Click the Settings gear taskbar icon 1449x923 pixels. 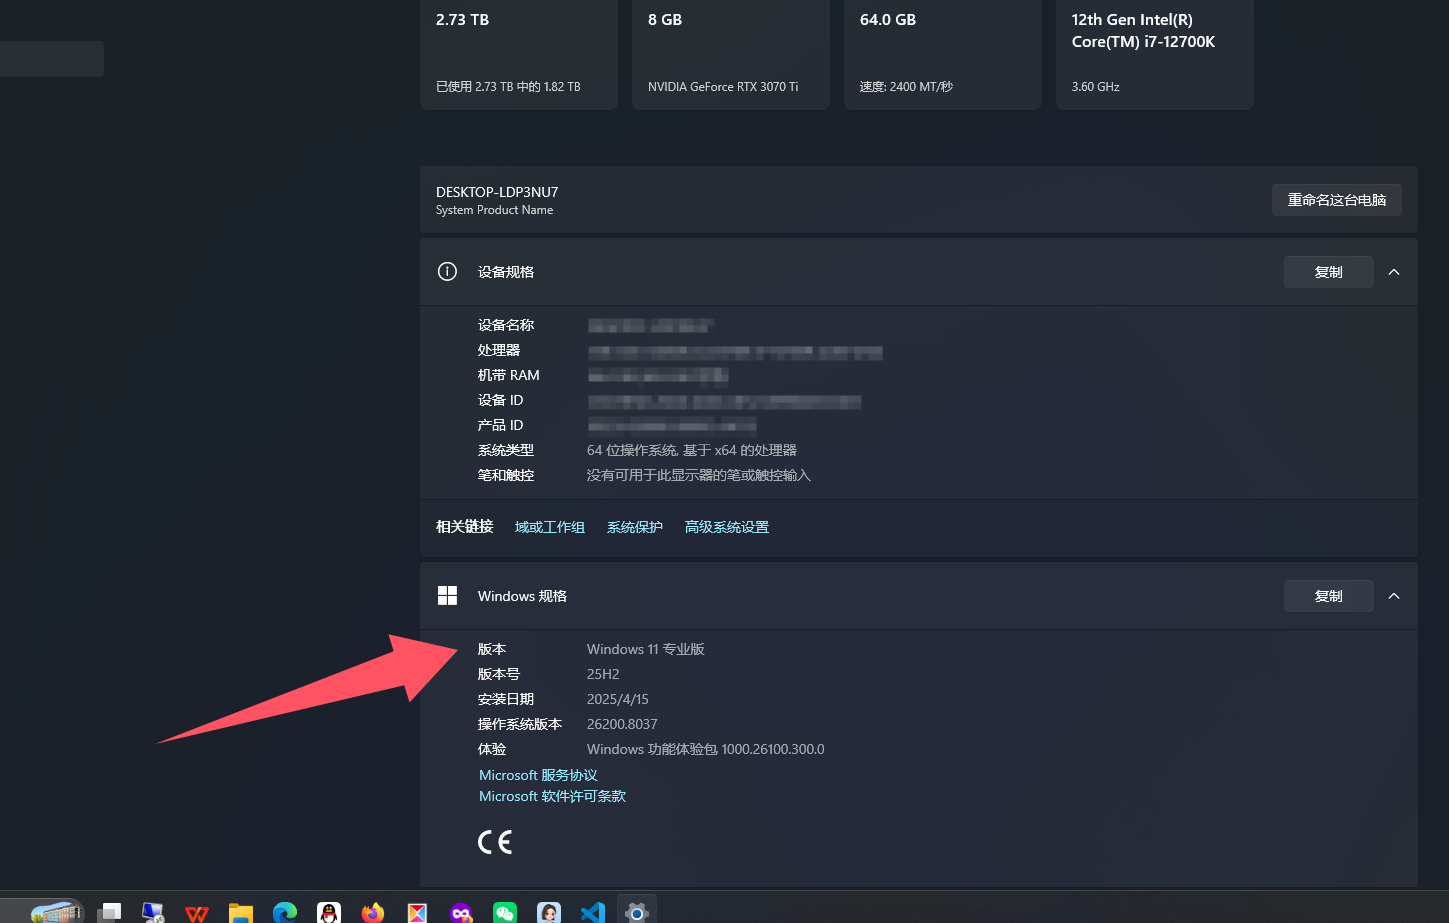[637, 912]
